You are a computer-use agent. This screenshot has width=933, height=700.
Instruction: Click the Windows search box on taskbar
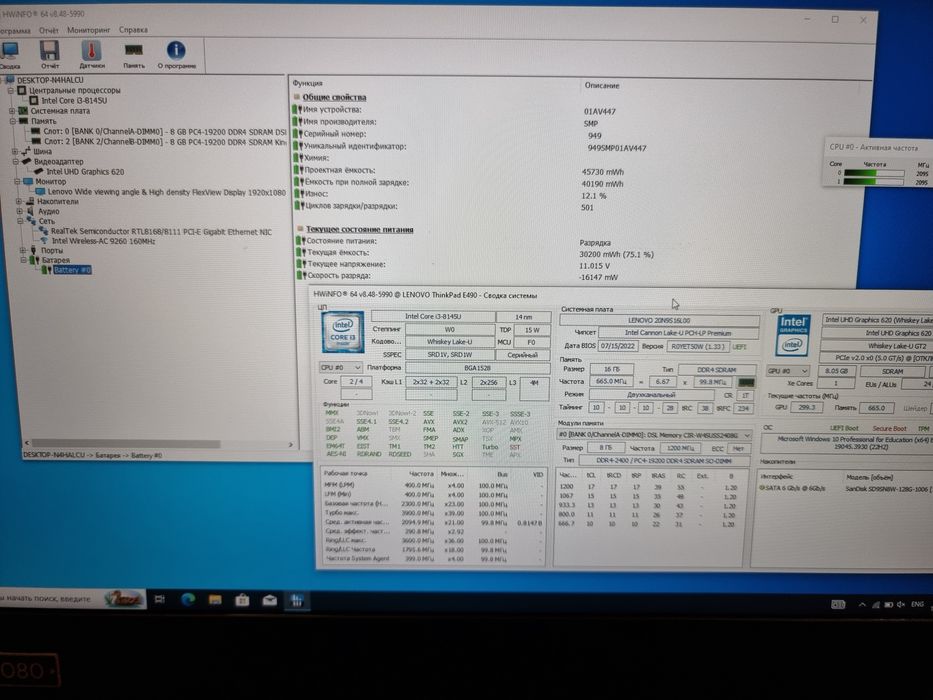(x=72, y=599)
